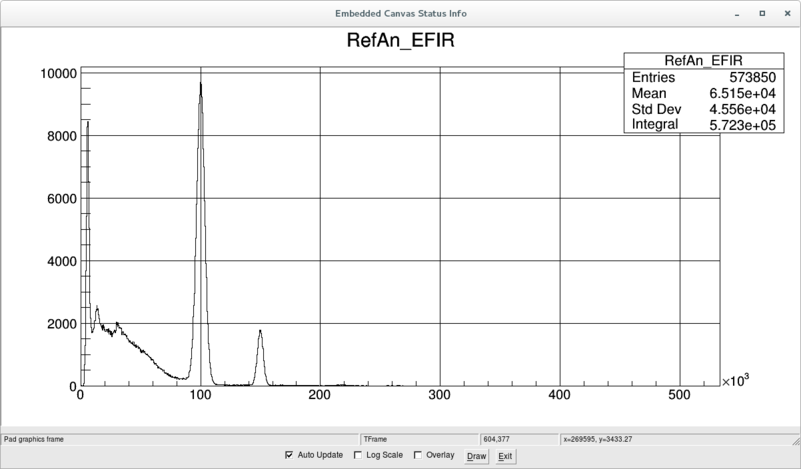This screenshot has width=801, height=469.
Task: Enable the Log Scale checkbox
Action: click(x=358, y=455)
